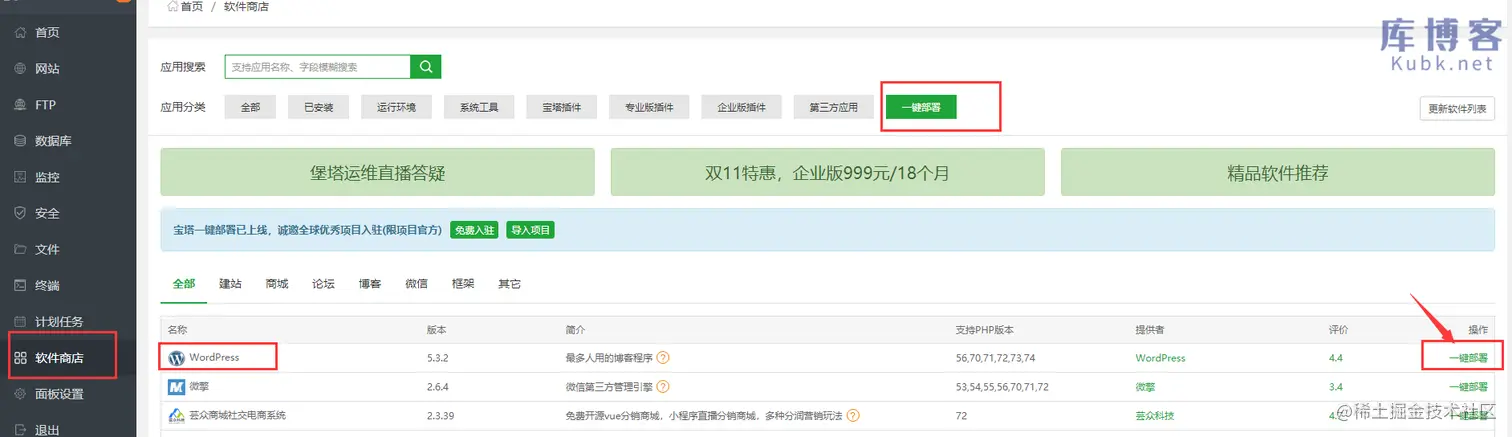Click the 免费入驻 green button
Image resolution: width=1512 pixels, height=437 pixels.
(x=474, y=230)
